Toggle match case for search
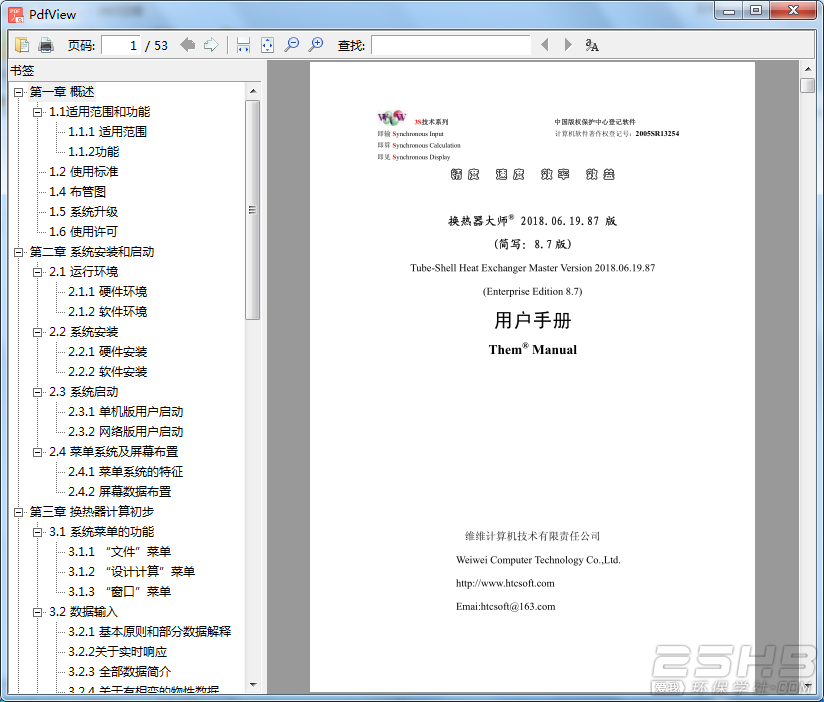This screenshot has width=824, height=702. coord(592,45)
